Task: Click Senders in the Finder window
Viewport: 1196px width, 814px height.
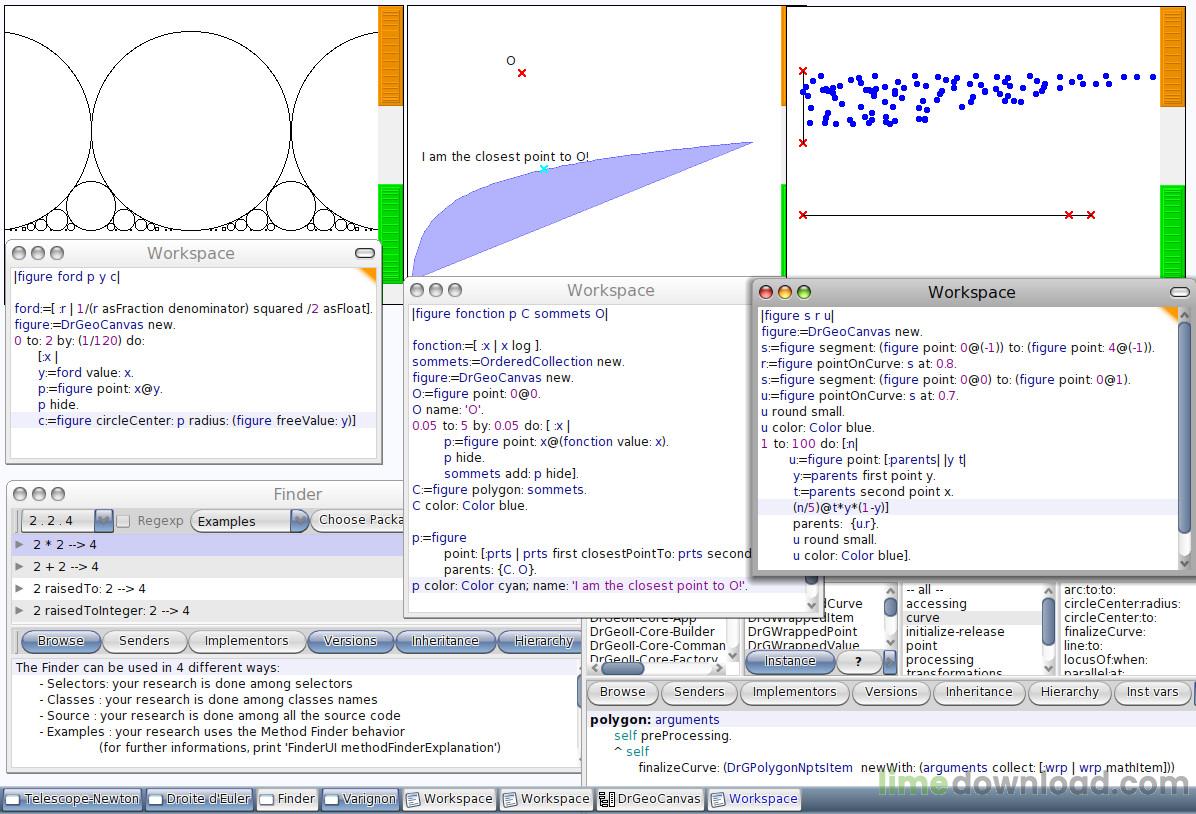Action: click(x=144, y=641)
